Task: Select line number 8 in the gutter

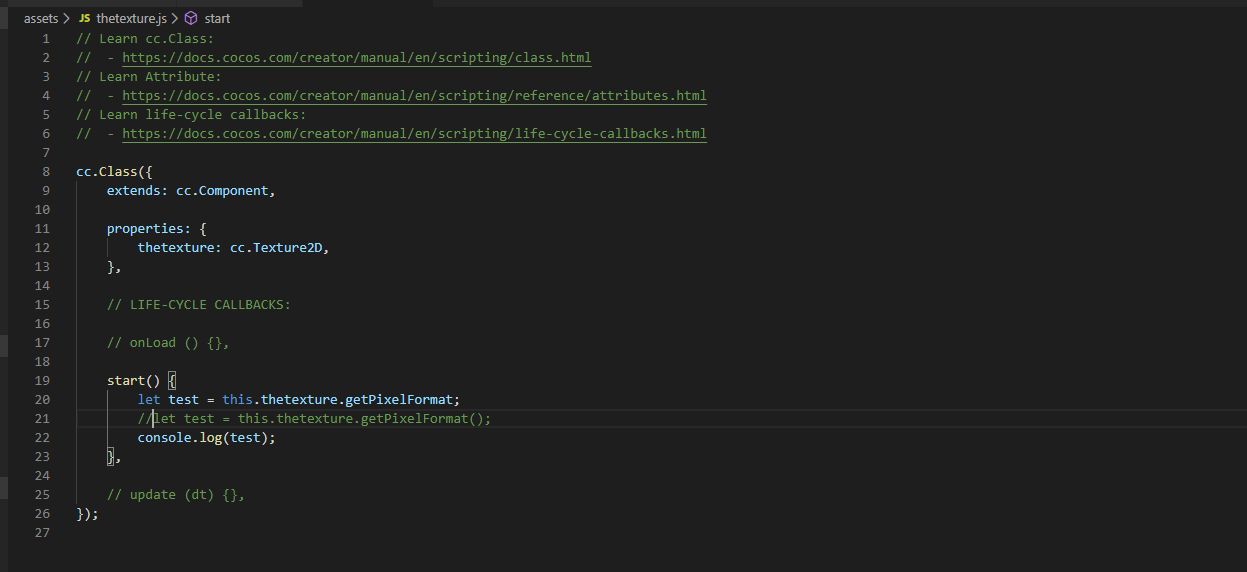Action: point(45,172)
